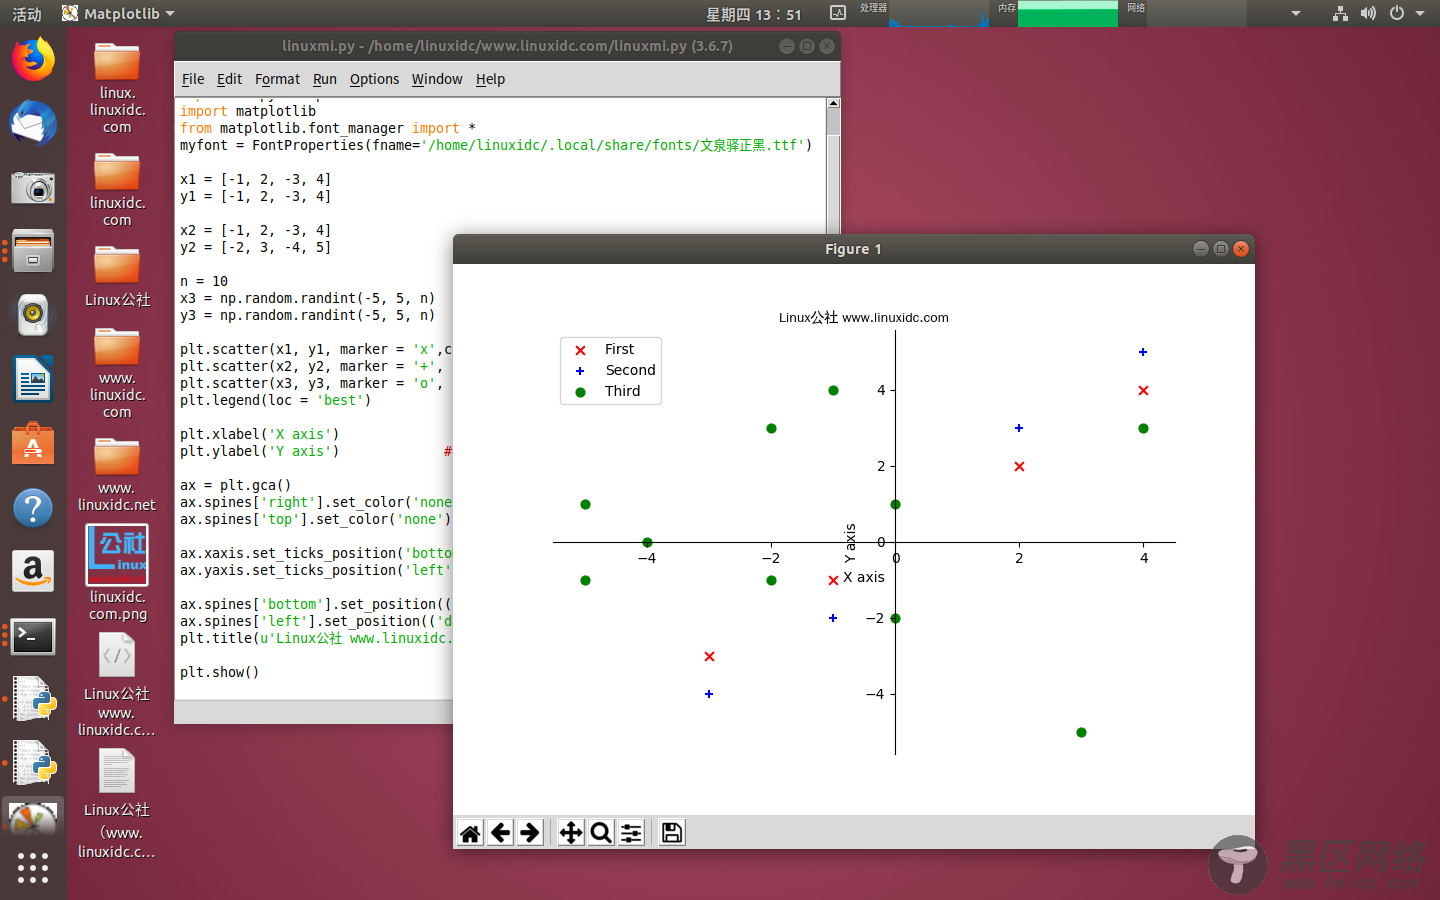
Task: Open the Help menu in IDLE
Action: click(x=490, y=79)
